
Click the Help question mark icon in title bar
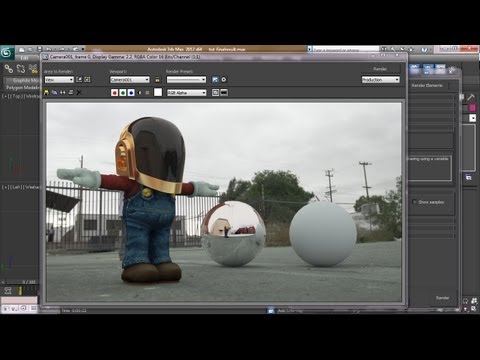coord(424,49)
